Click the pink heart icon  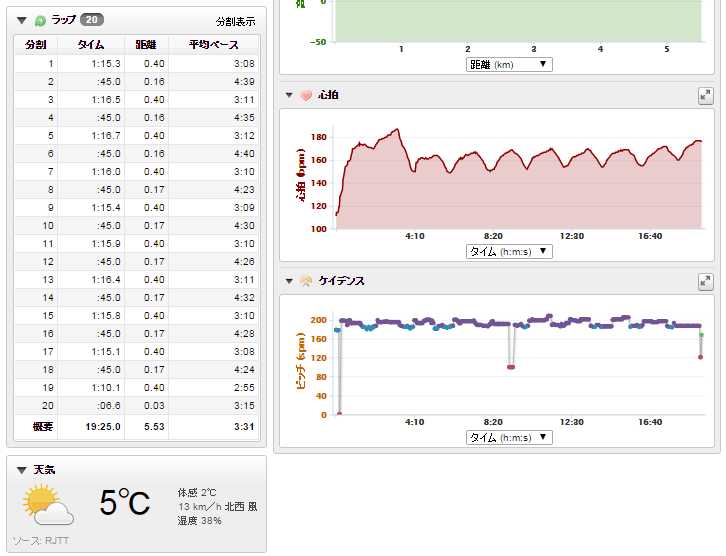306,95
